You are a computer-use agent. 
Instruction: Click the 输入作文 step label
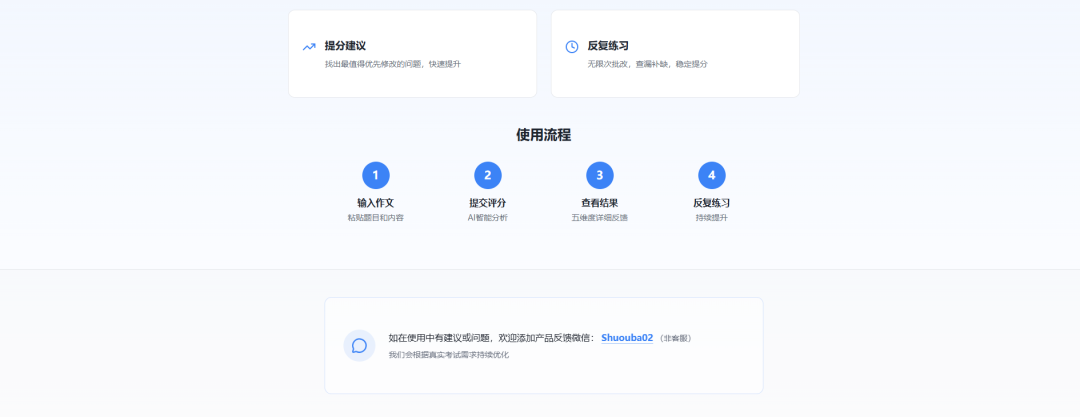coord(376,203)
